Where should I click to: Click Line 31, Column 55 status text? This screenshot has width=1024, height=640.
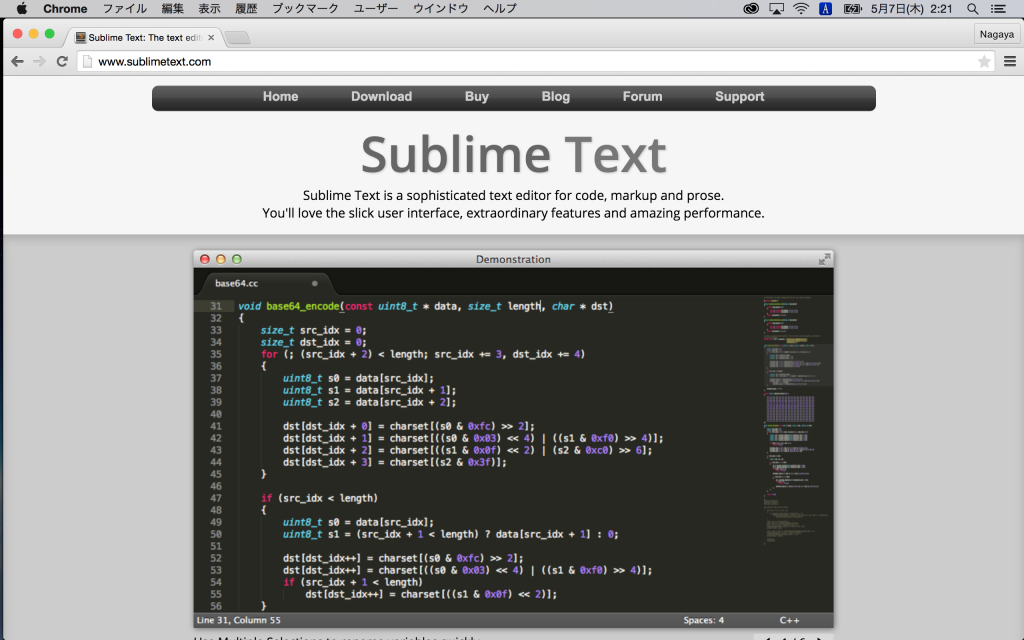238,620
